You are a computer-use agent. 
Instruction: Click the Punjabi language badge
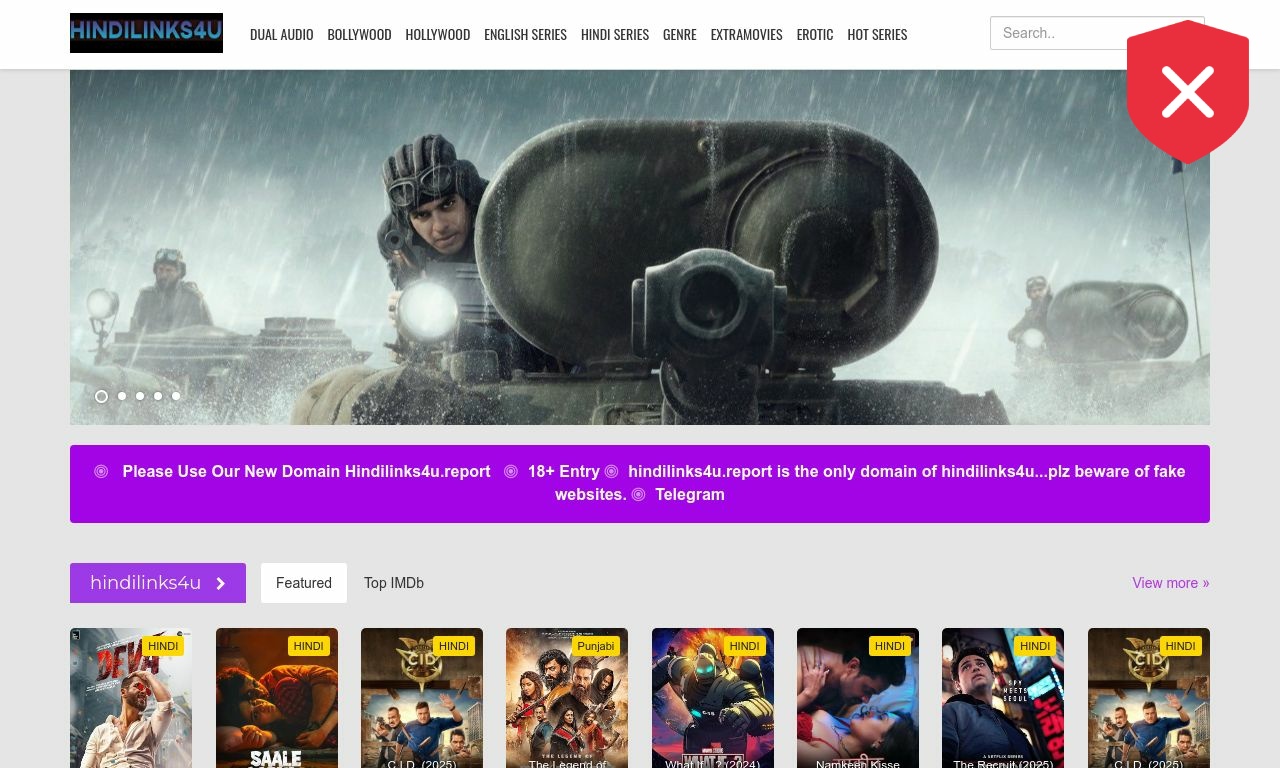[x=596, y=646]
